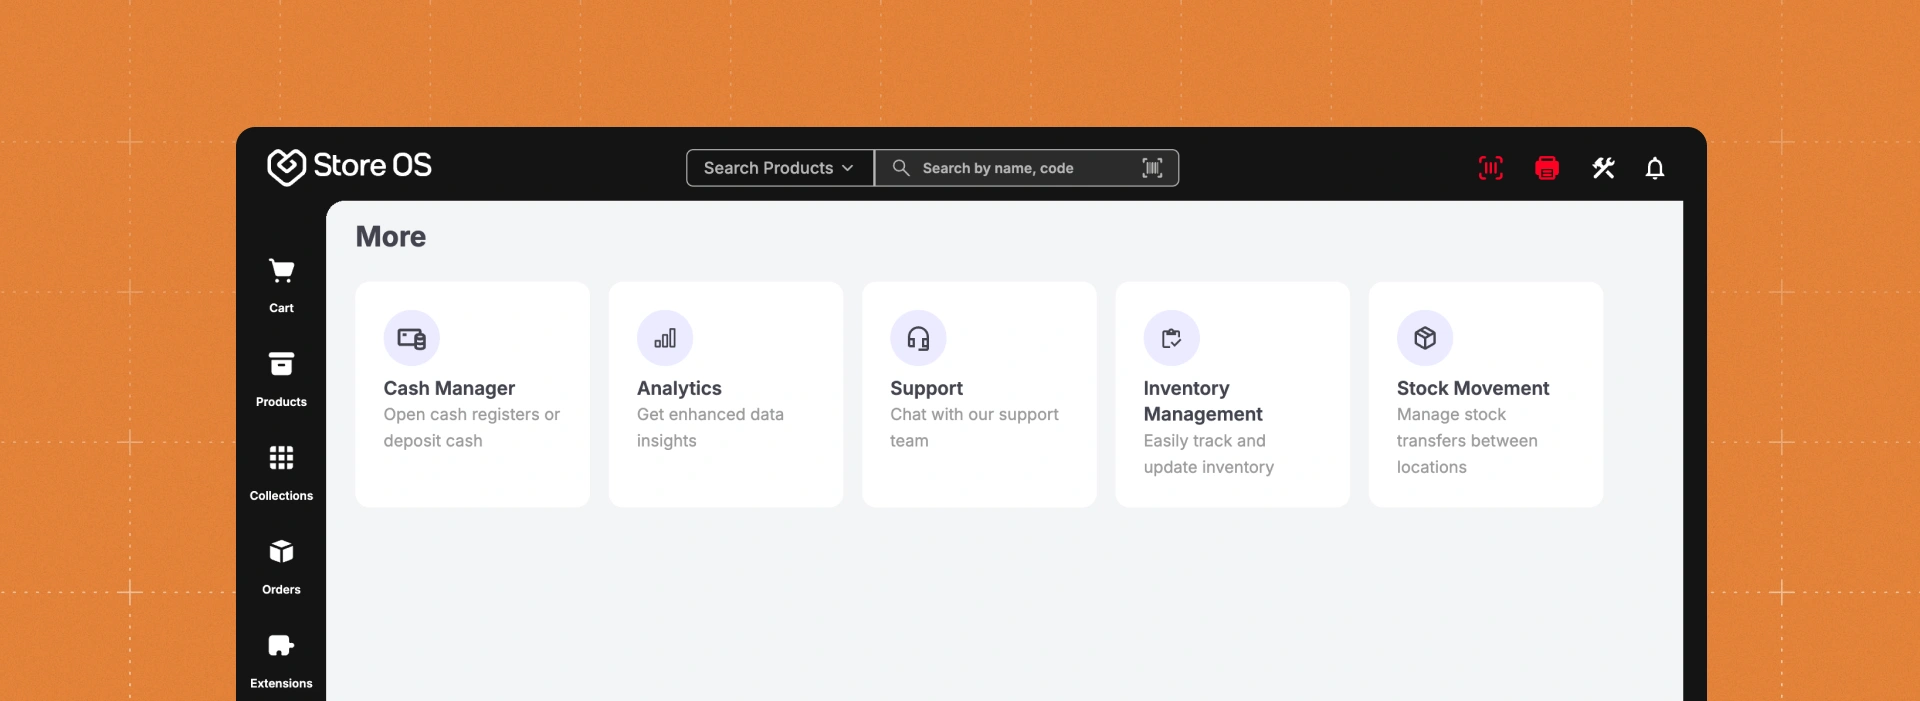Click the red printer icon
The image size is (1920, 701).
pyautogui.click(x=1547, y=168)
